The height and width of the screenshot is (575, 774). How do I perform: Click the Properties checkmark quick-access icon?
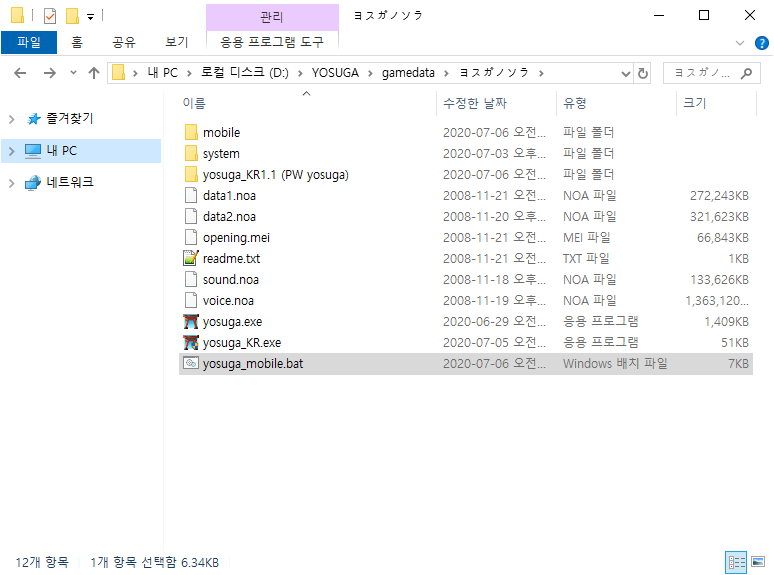coord(50,16)
